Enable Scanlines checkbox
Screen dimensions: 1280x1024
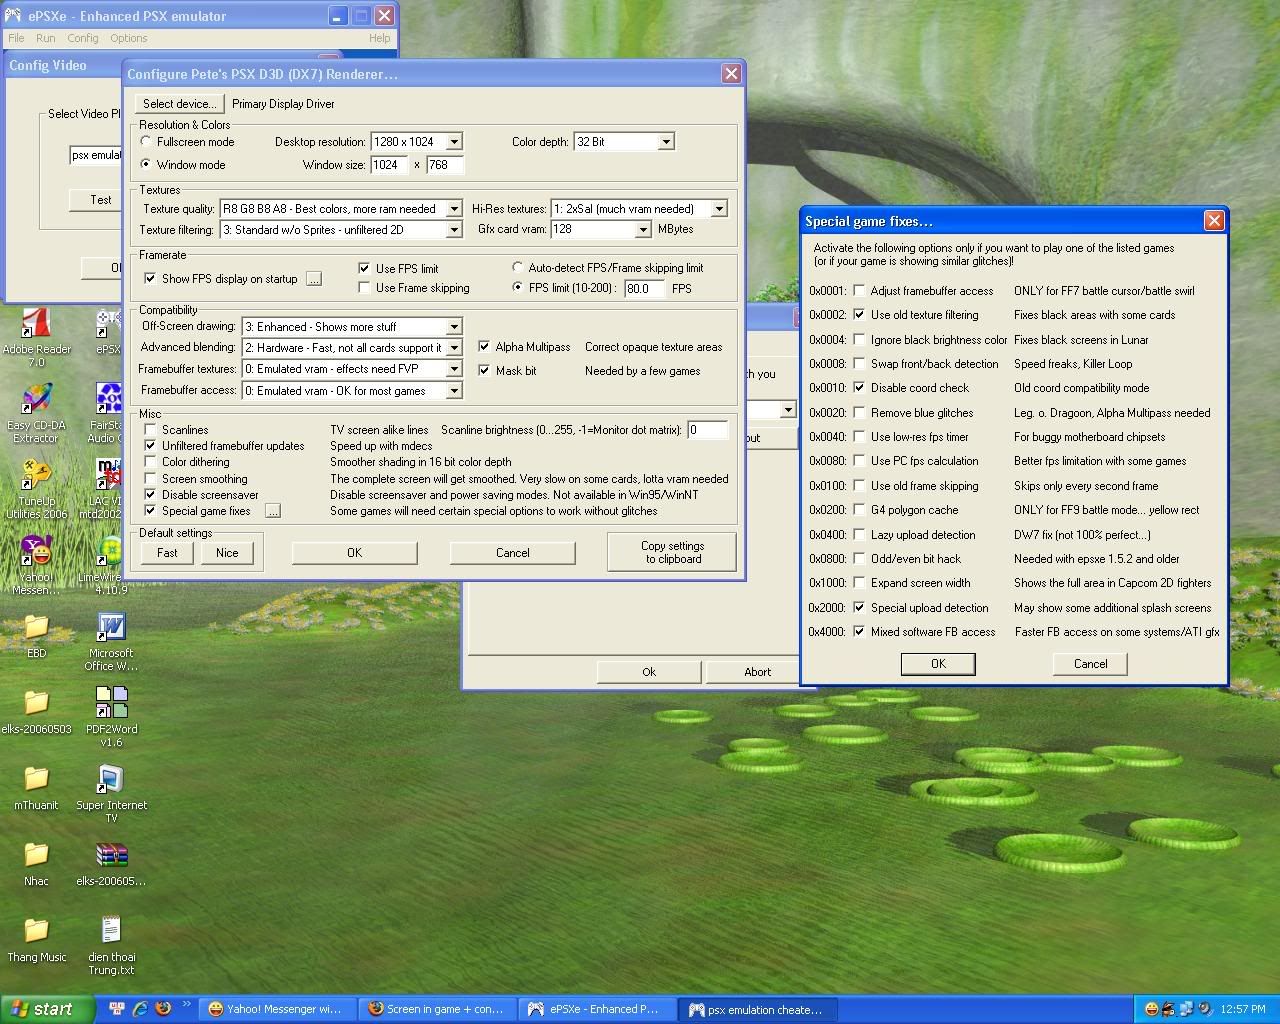pos(150,430)
